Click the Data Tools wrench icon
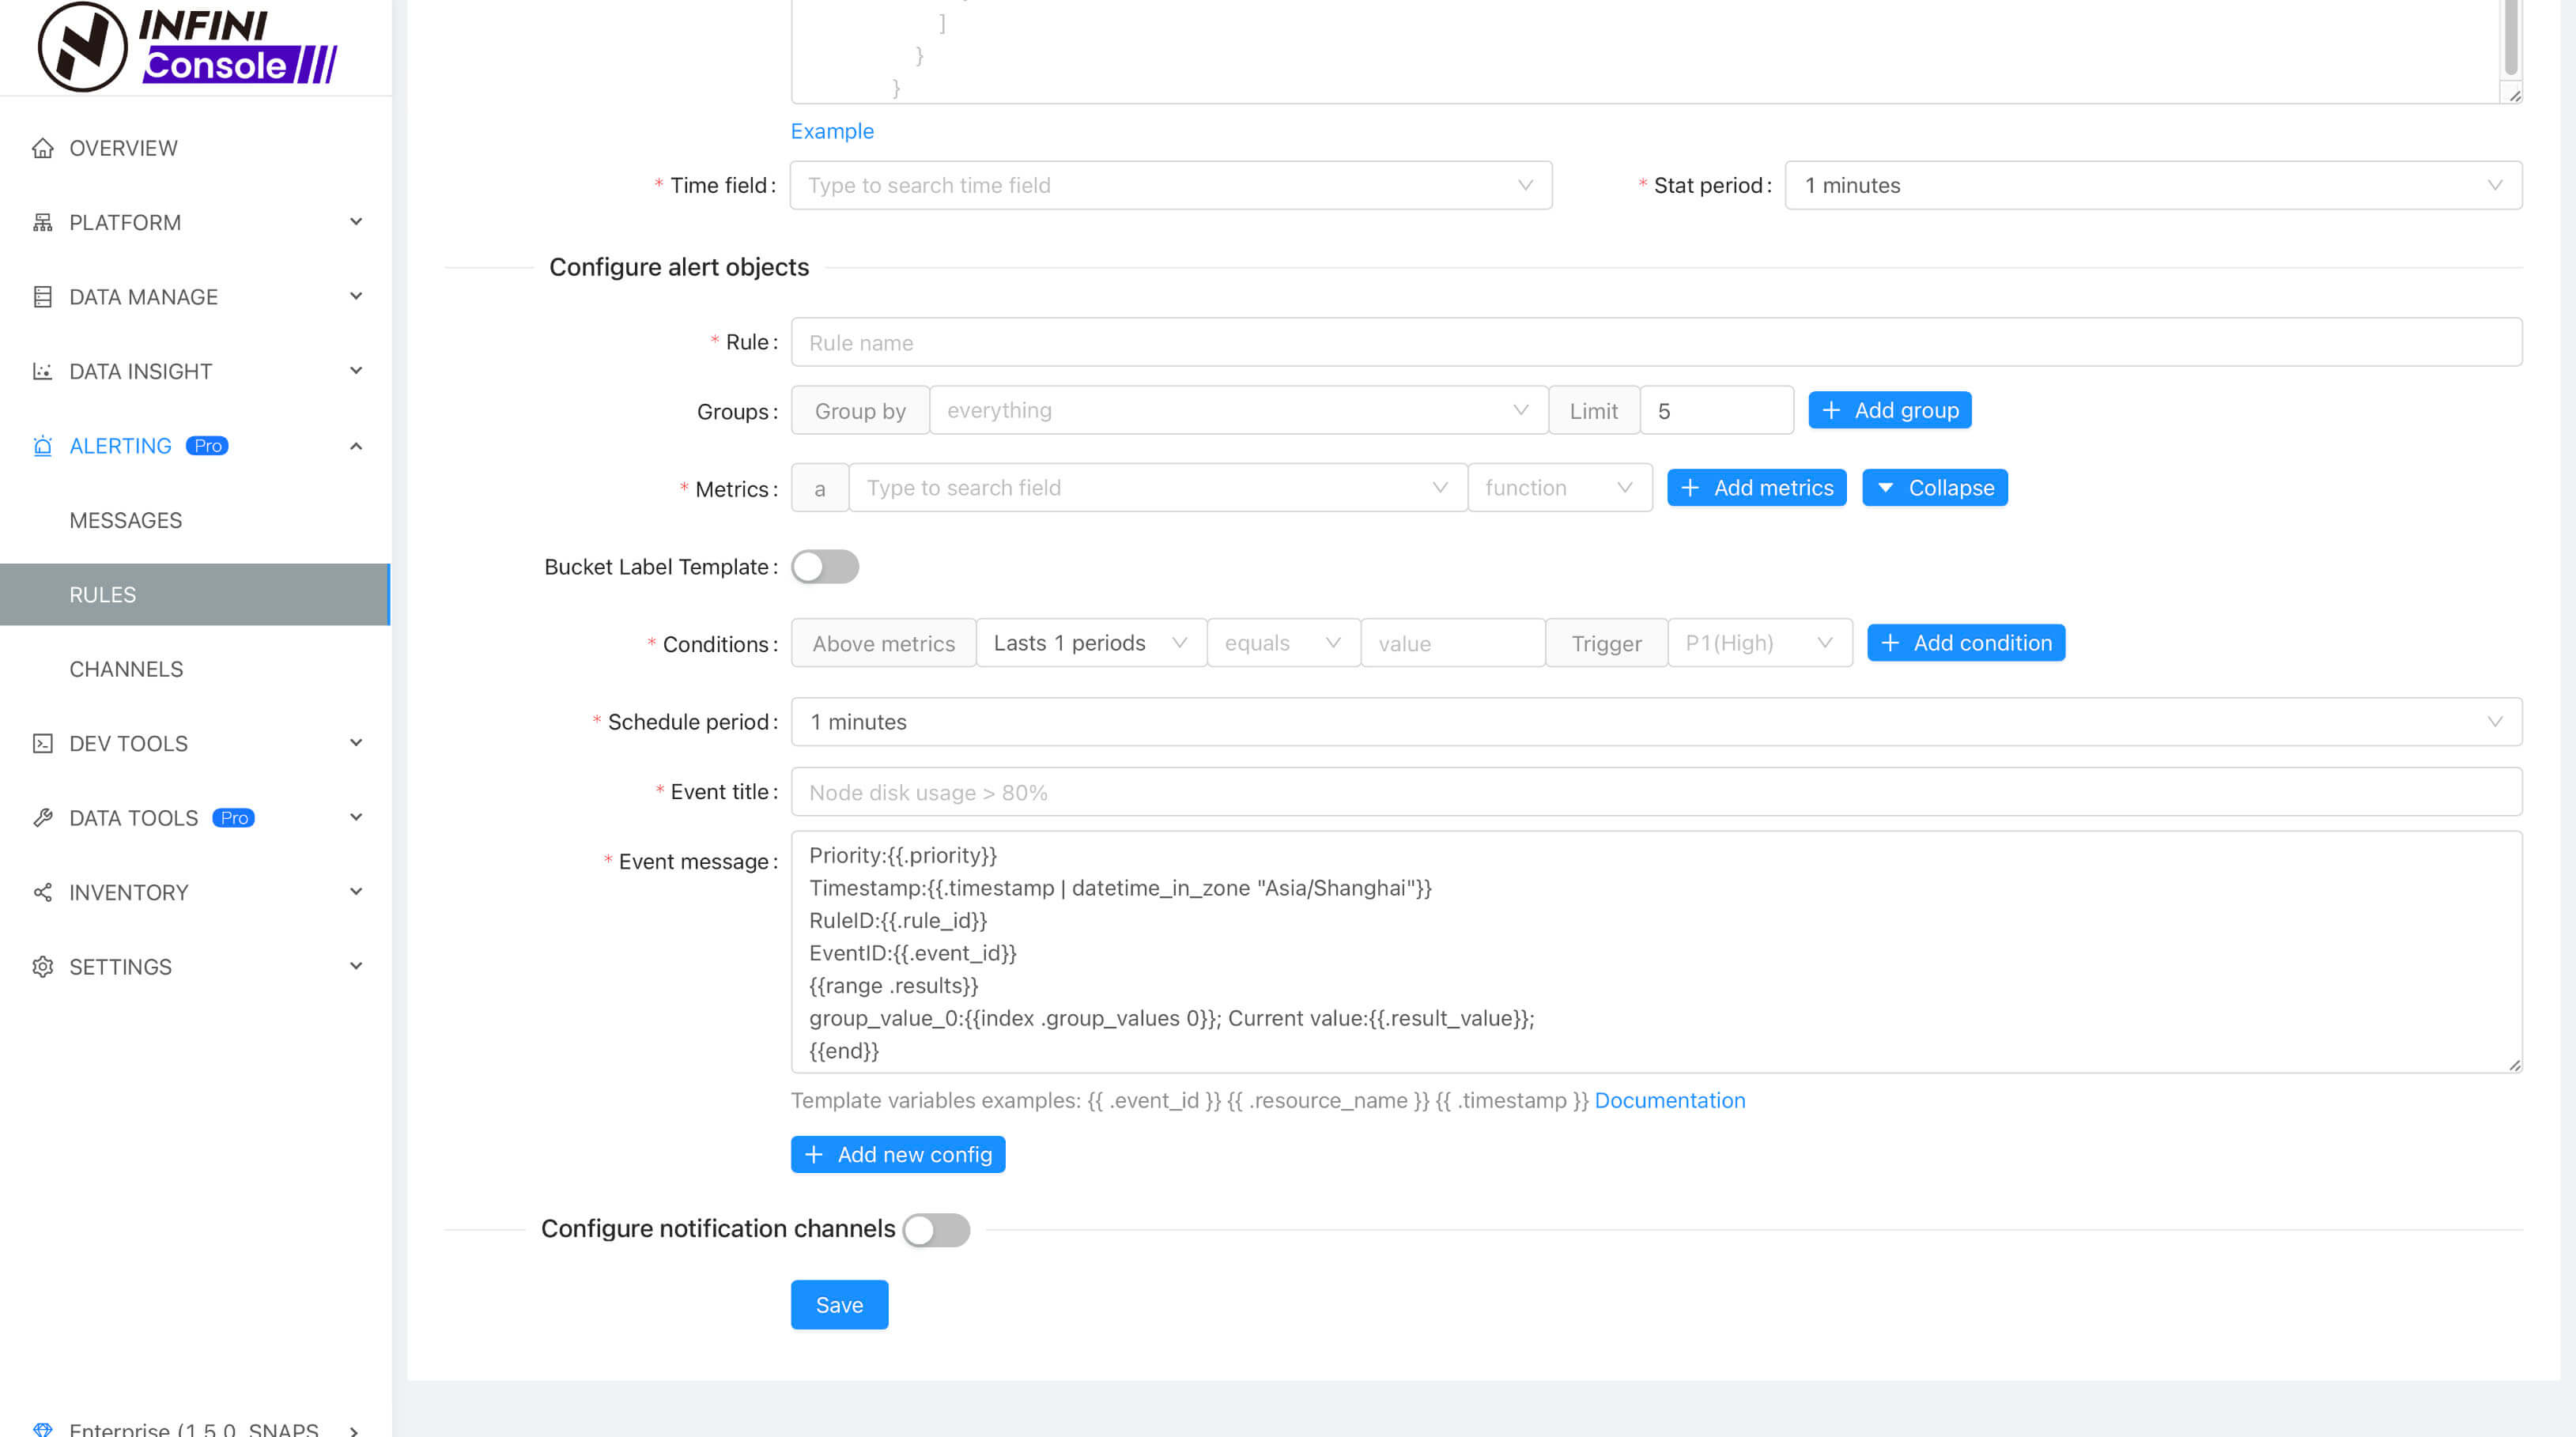The height and width of the screenshot is (1437, 2576). 42,818
